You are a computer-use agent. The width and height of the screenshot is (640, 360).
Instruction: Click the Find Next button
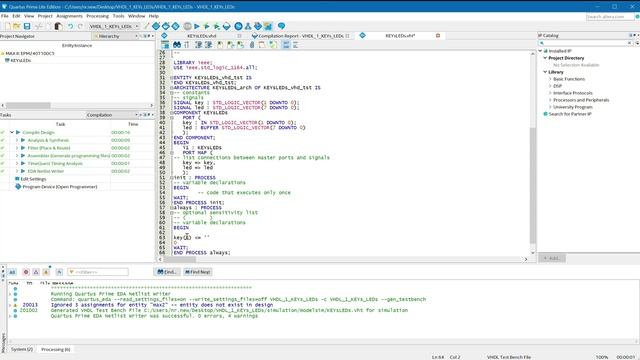198,272
